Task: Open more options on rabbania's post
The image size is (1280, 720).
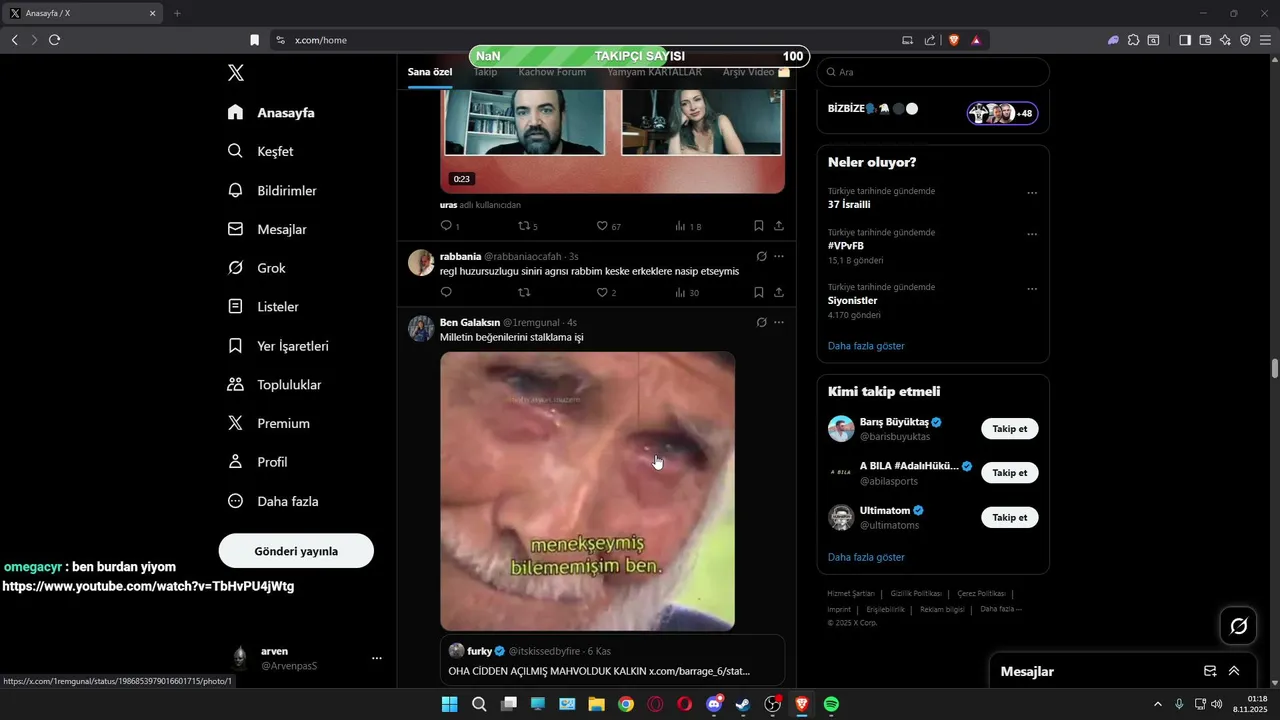Action: pyautogui.click(x=779, y=257)
